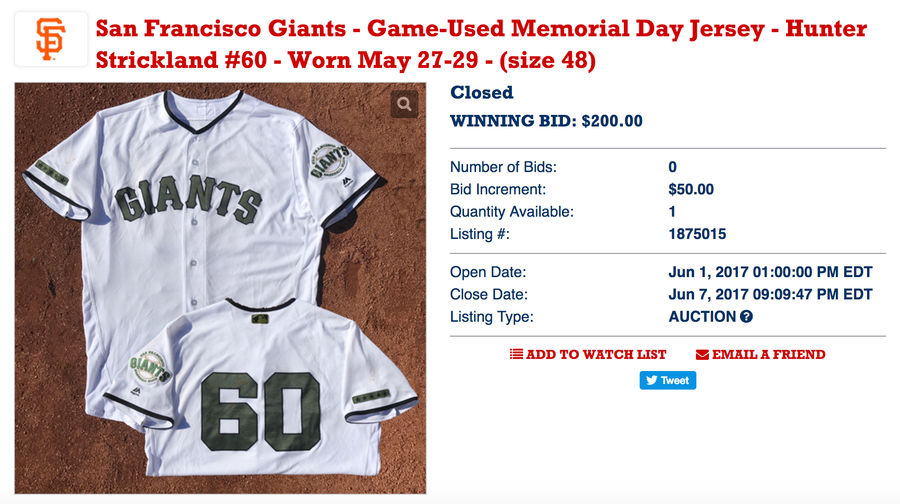
Task: Click the Twitter bird icon in Tweet button
Action: (651, 381)
